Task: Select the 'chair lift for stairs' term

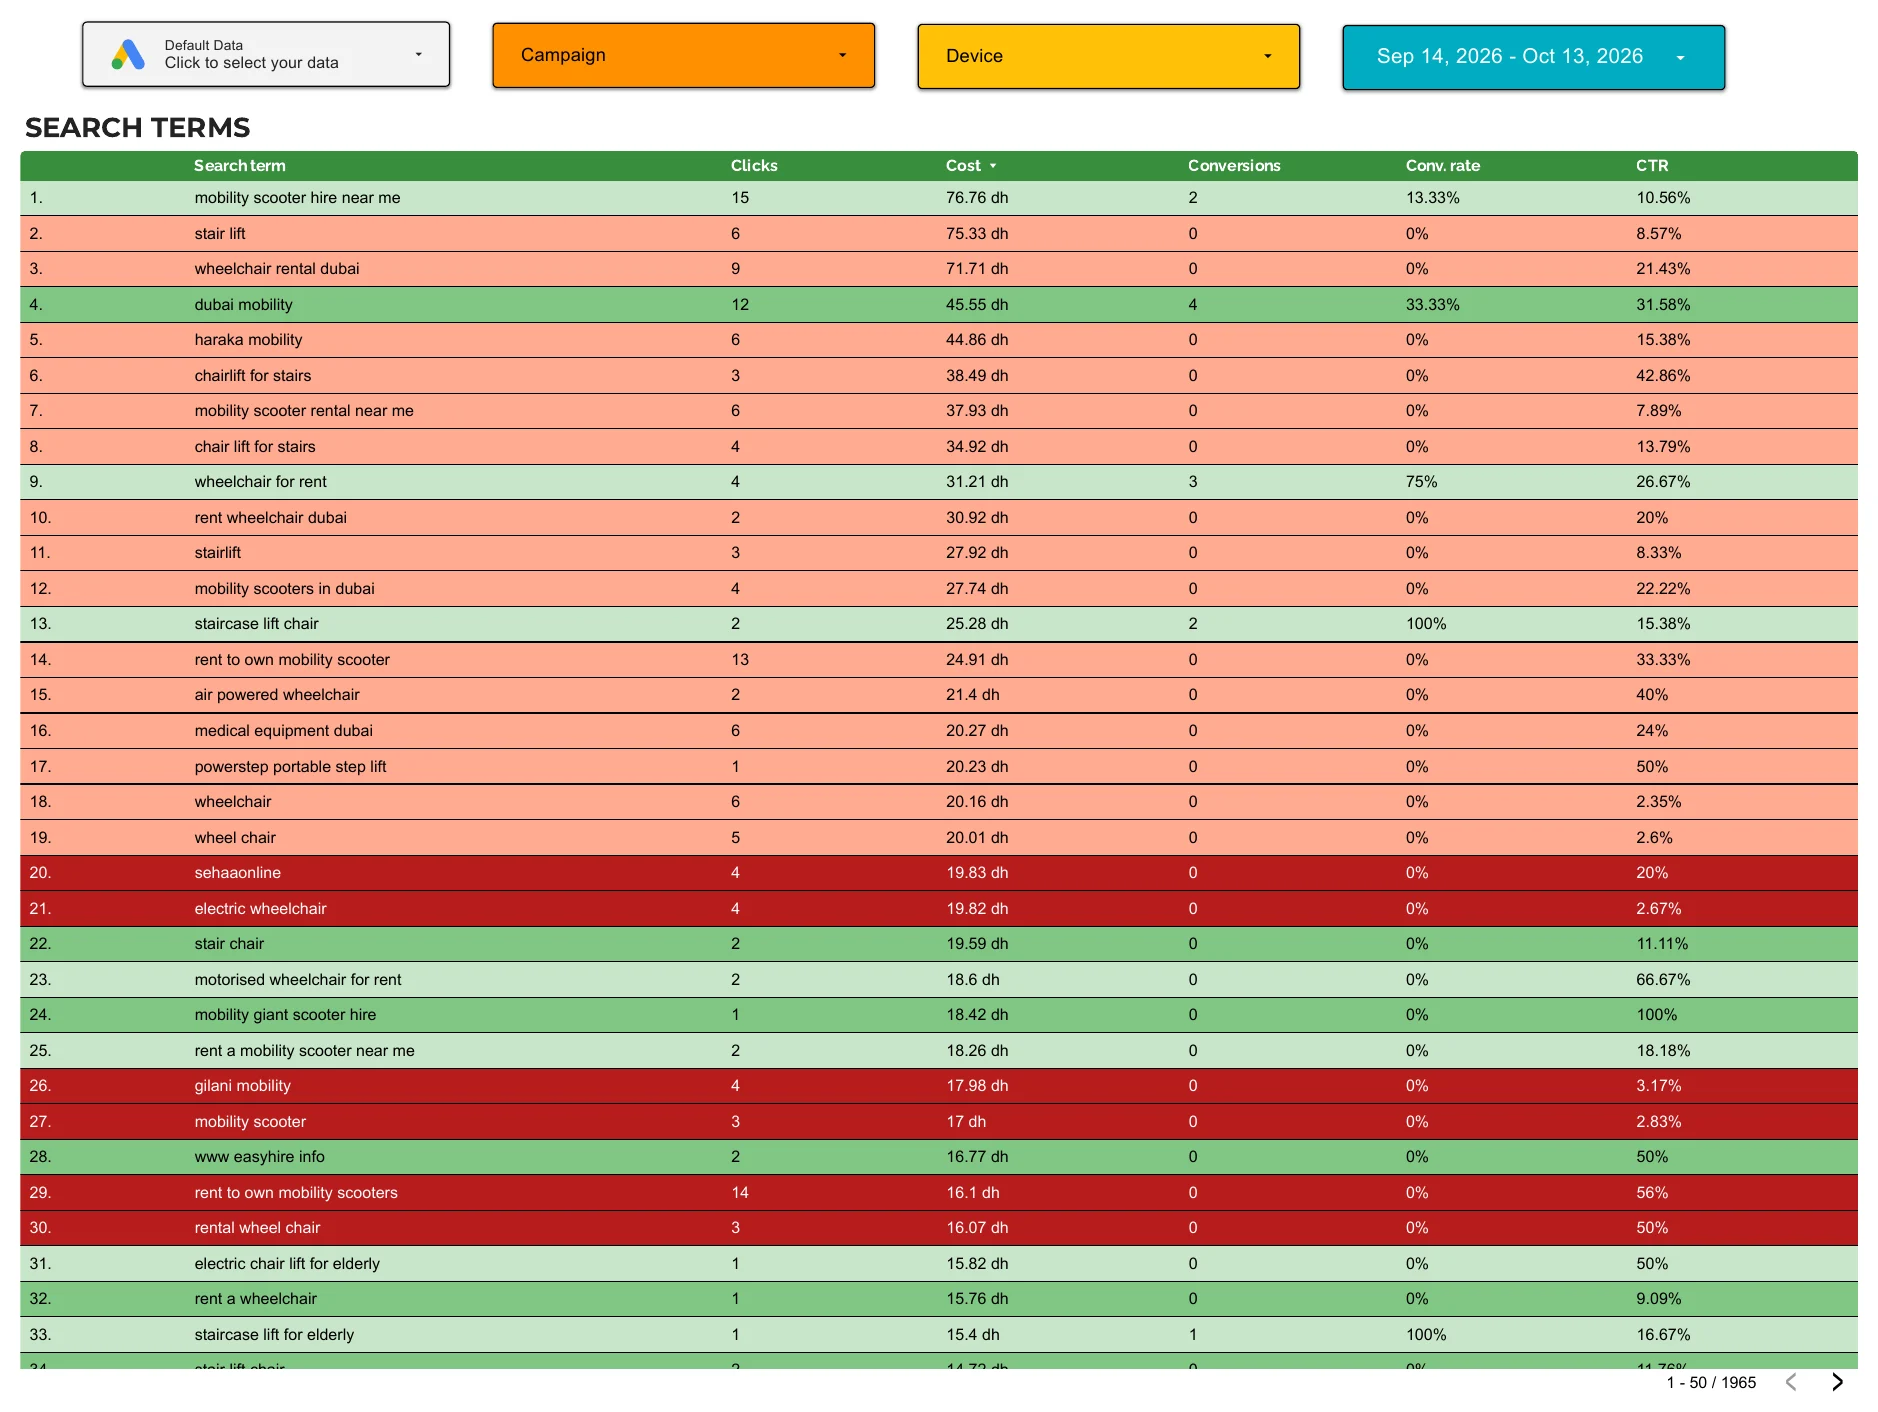Action: (x=255, y=447)
